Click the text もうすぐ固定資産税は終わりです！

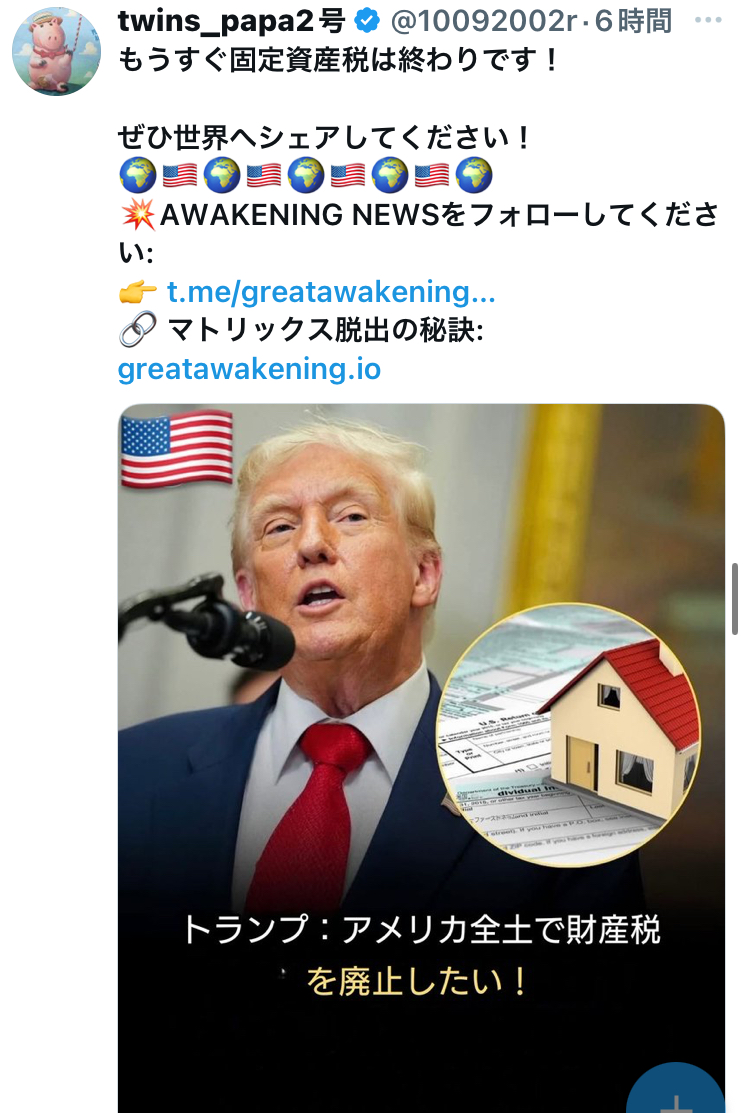(339, 60)
